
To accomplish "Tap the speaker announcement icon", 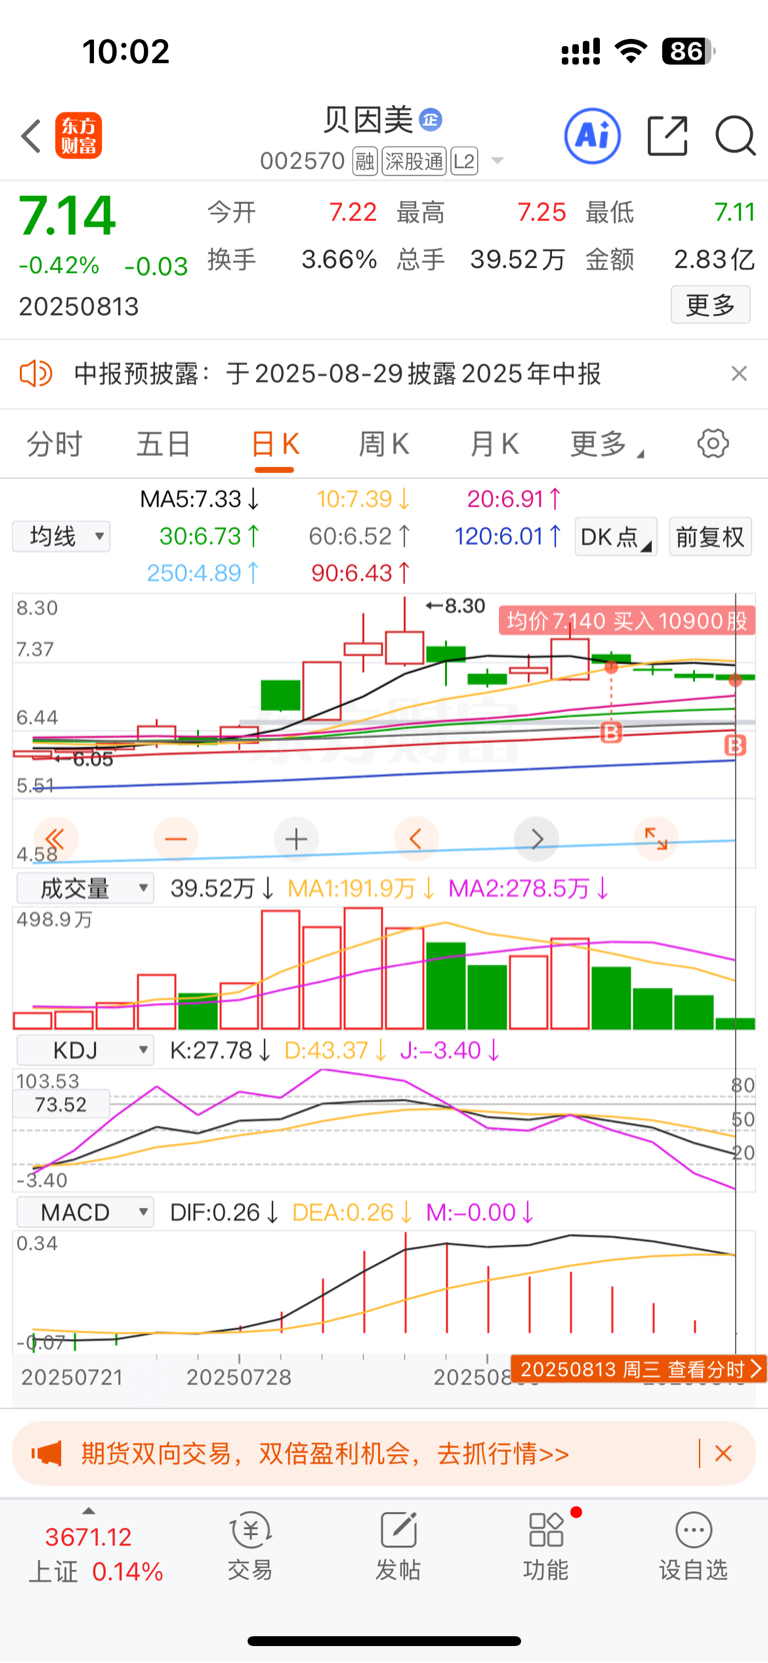I will (35, 374).
